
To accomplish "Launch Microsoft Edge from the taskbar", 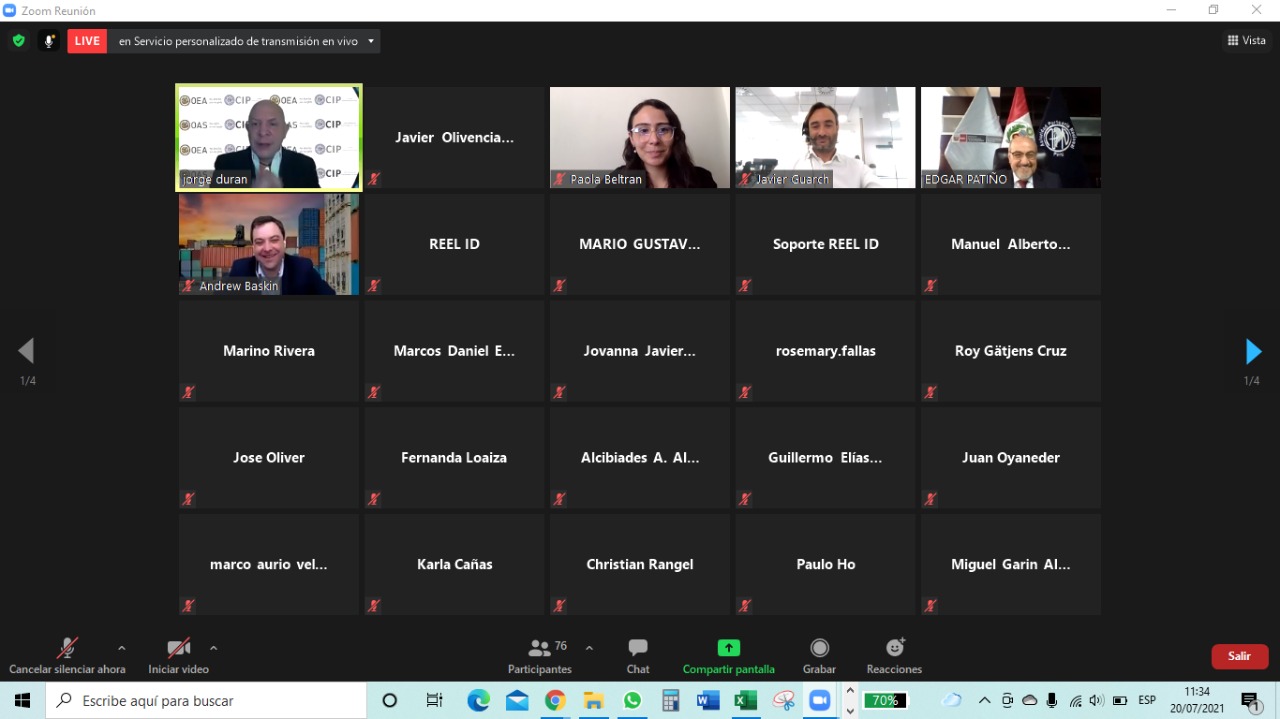I will click(x=478, y=700).
